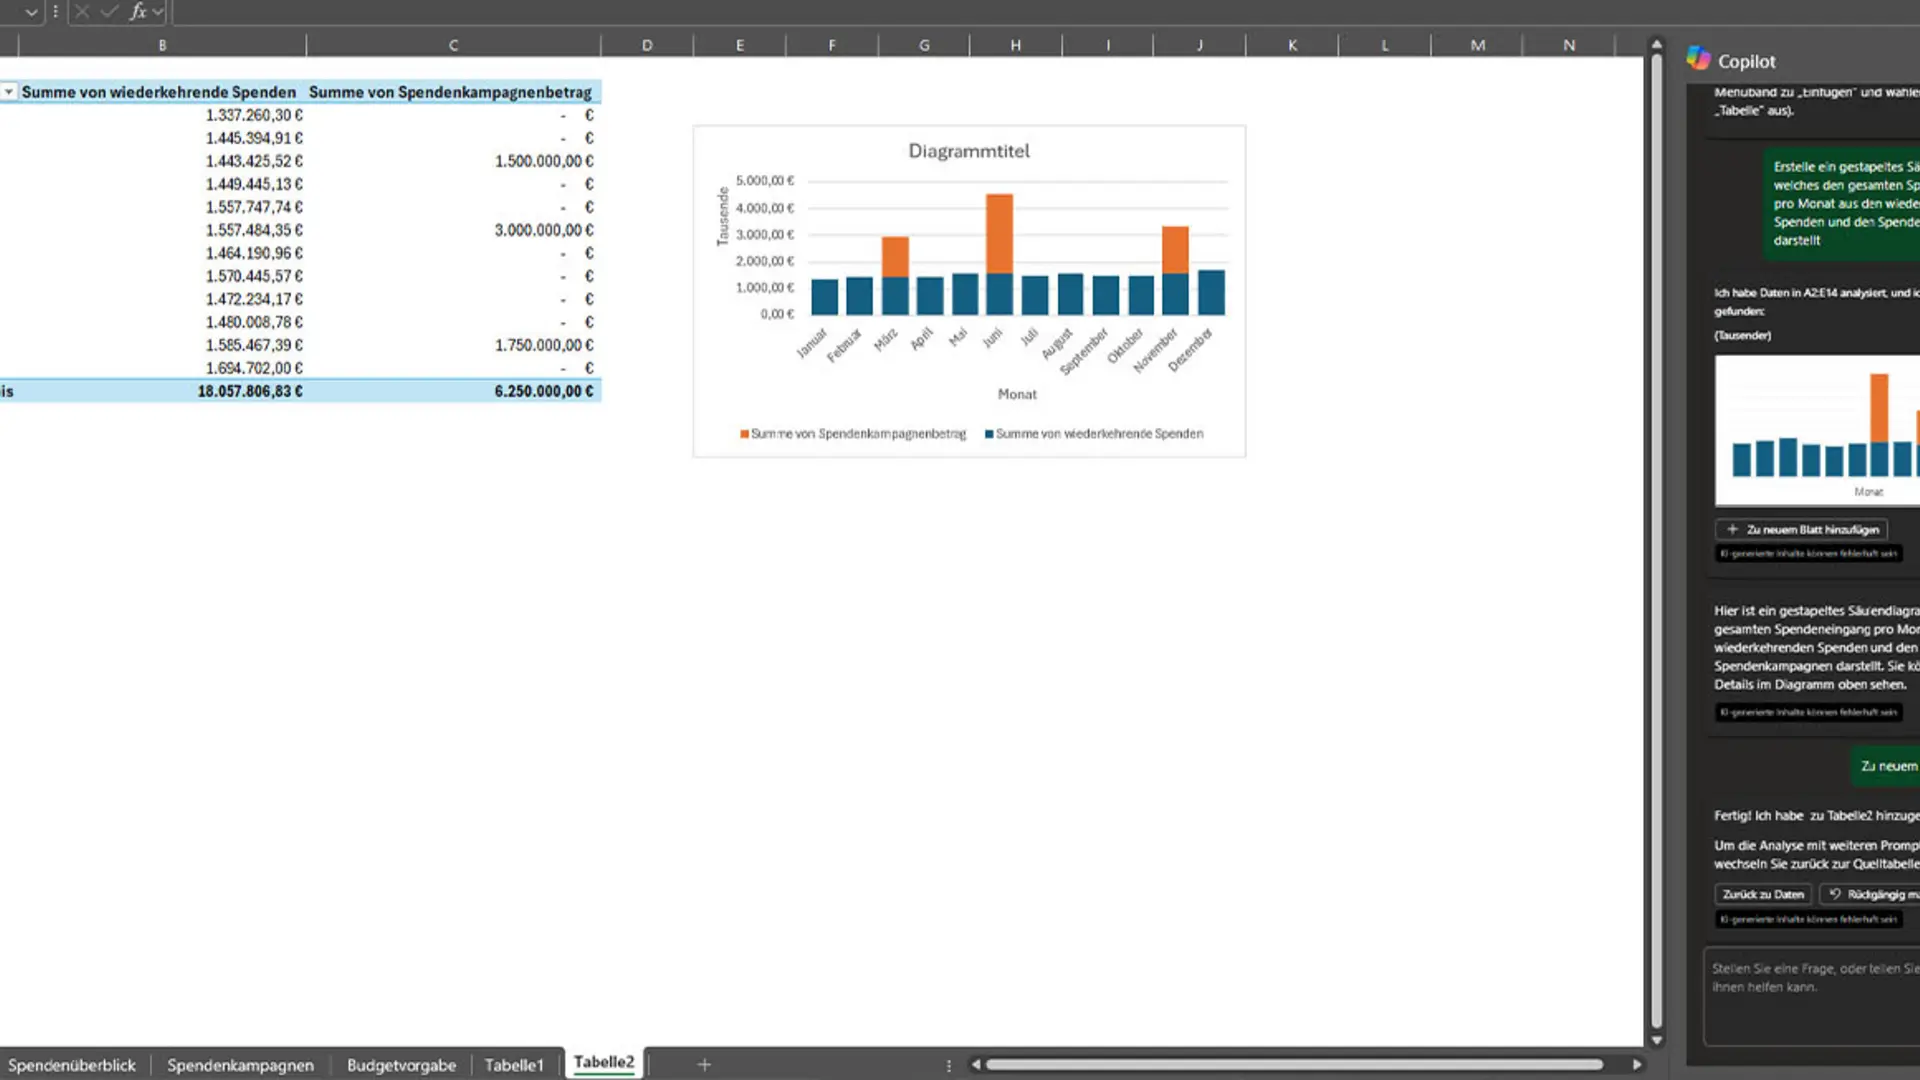Expand the small arrow next to fx
Image resolution: width=1920 pixels, height=1080 pixels.
coord(158,12)
